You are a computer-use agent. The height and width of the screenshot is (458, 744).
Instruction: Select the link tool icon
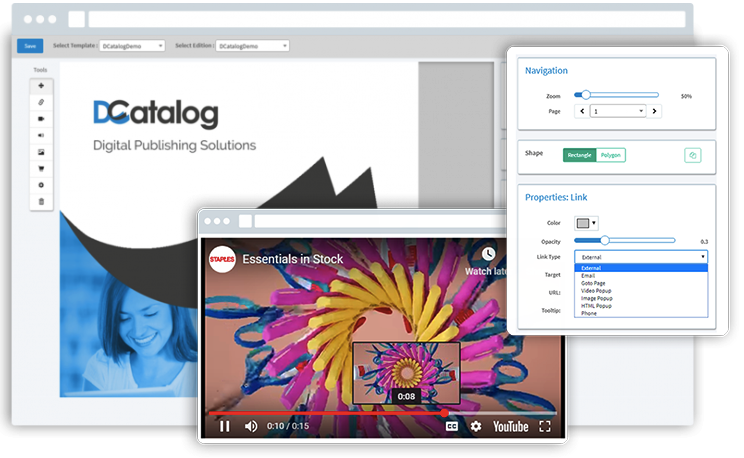click(x=41, y=103)
